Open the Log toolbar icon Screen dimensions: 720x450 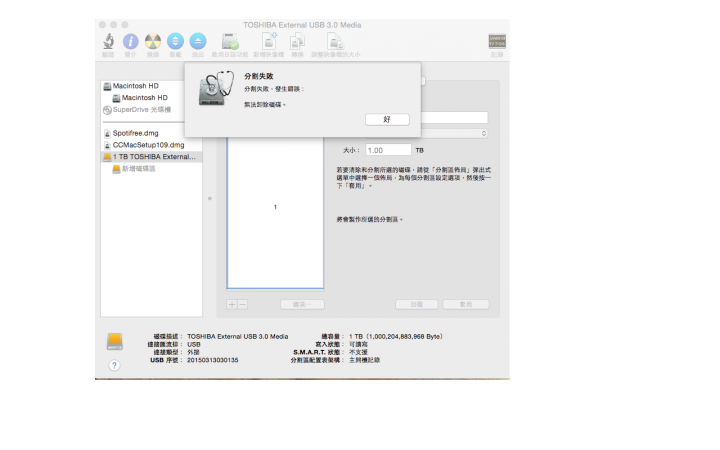coord(497,41)
